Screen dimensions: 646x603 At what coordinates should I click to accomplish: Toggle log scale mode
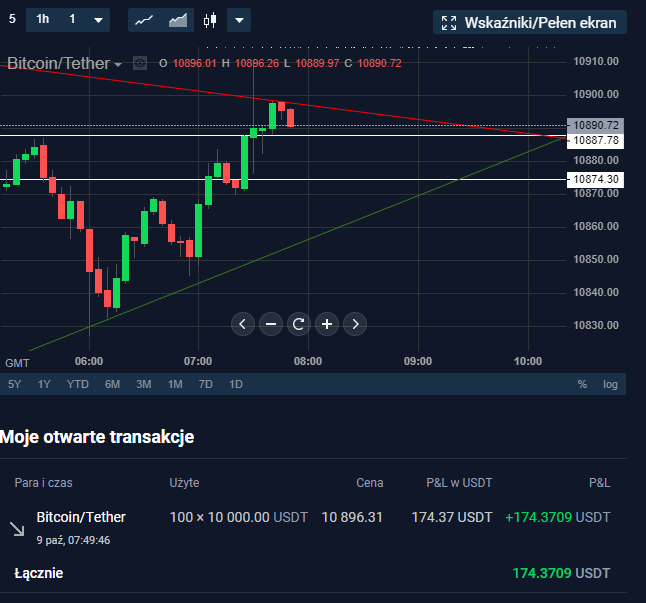610,384
